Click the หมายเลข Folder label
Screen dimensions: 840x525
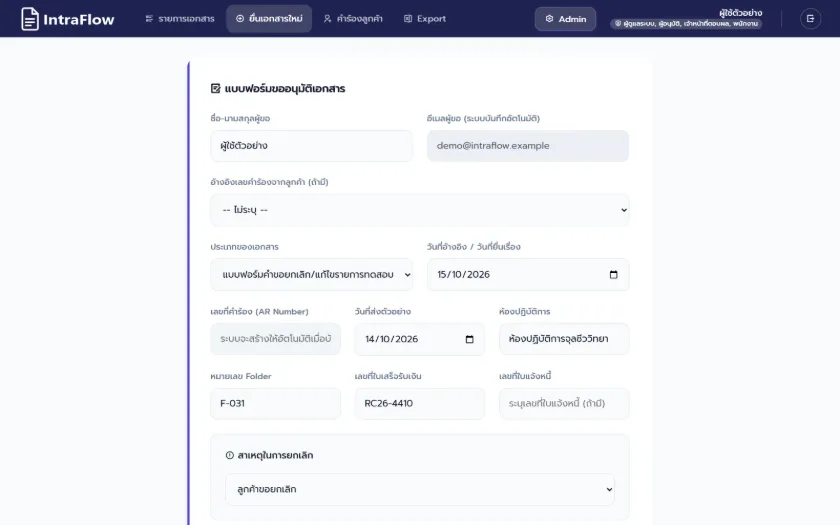[241, 376]
